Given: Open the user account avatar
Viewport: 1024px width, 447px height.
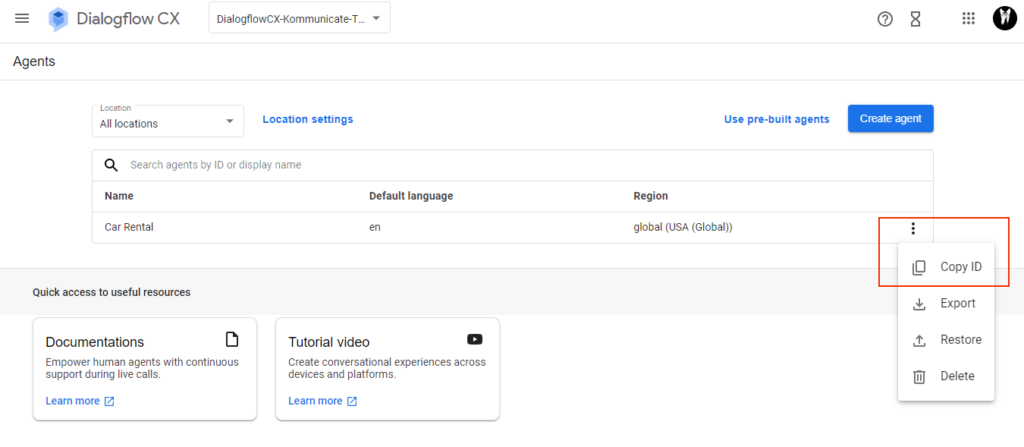Looking at the screenshot, I should pos(1004,18).
